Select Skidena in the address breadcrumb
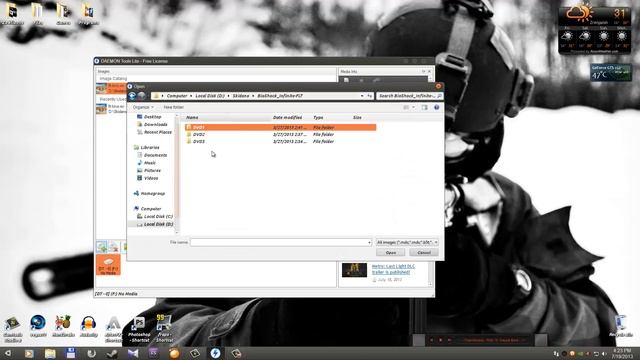This screenshot has height=360, width=640. click(x=241, y=96)
